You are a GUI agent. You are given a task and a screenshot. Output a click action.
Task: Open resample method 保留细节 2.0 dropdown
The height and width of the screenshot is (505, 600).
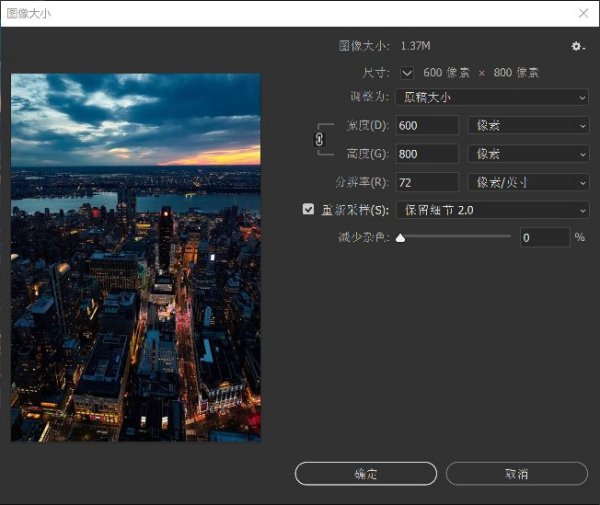[492, 210]
